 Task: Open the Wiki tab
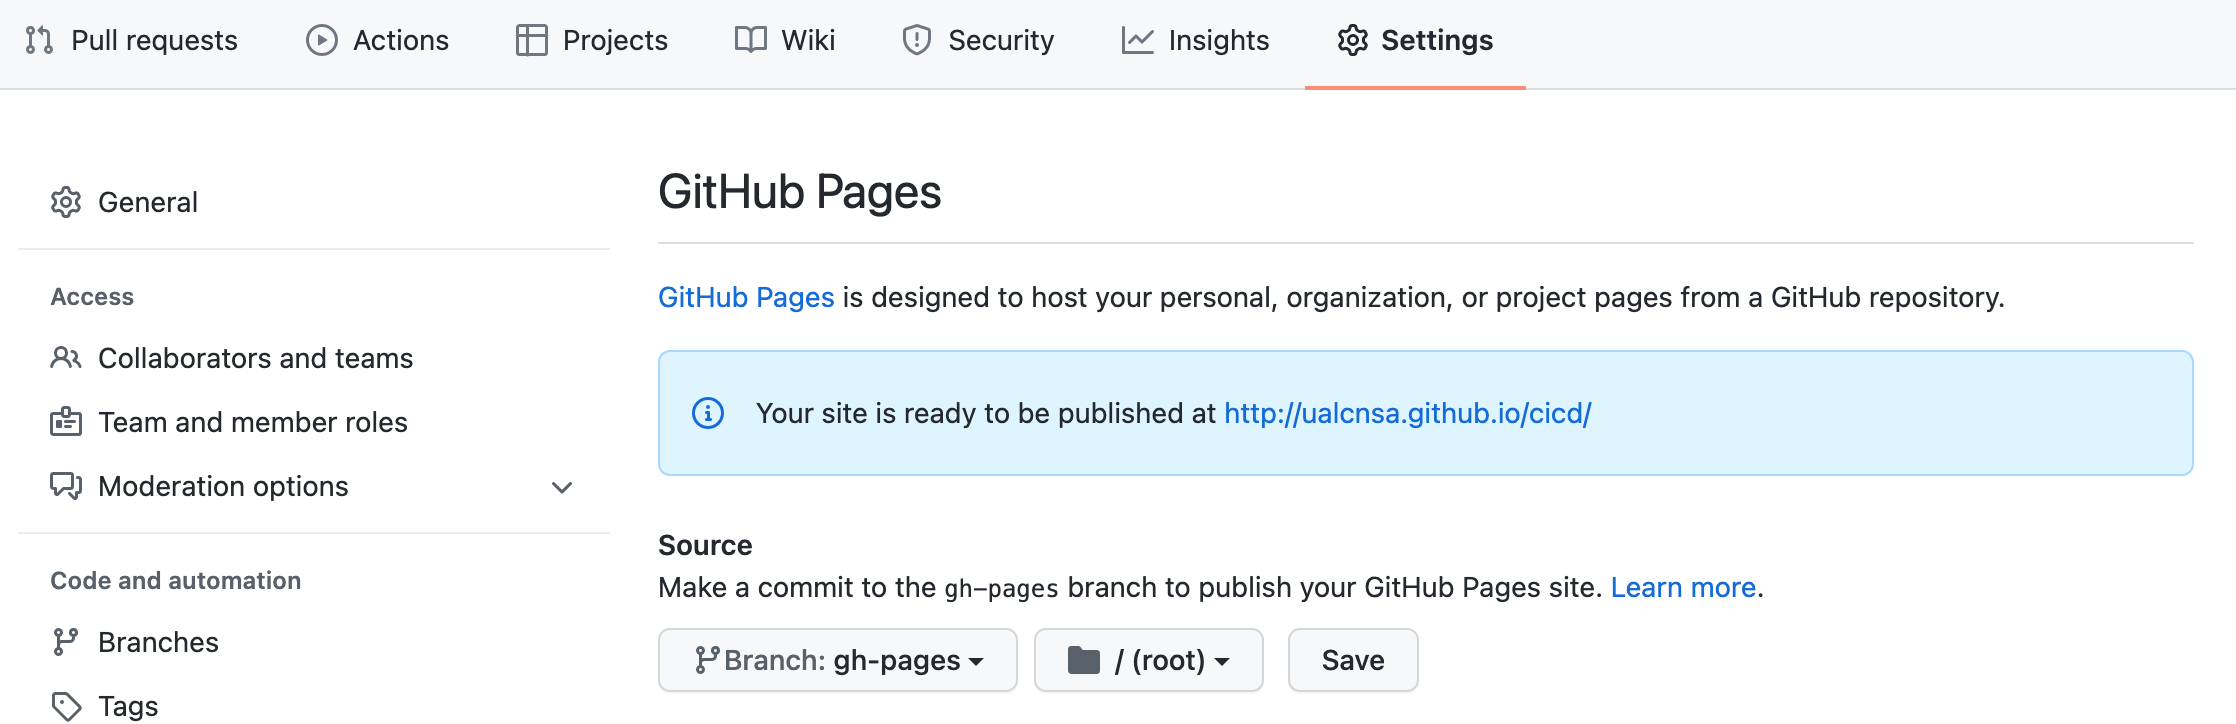[x=784, y=40]
